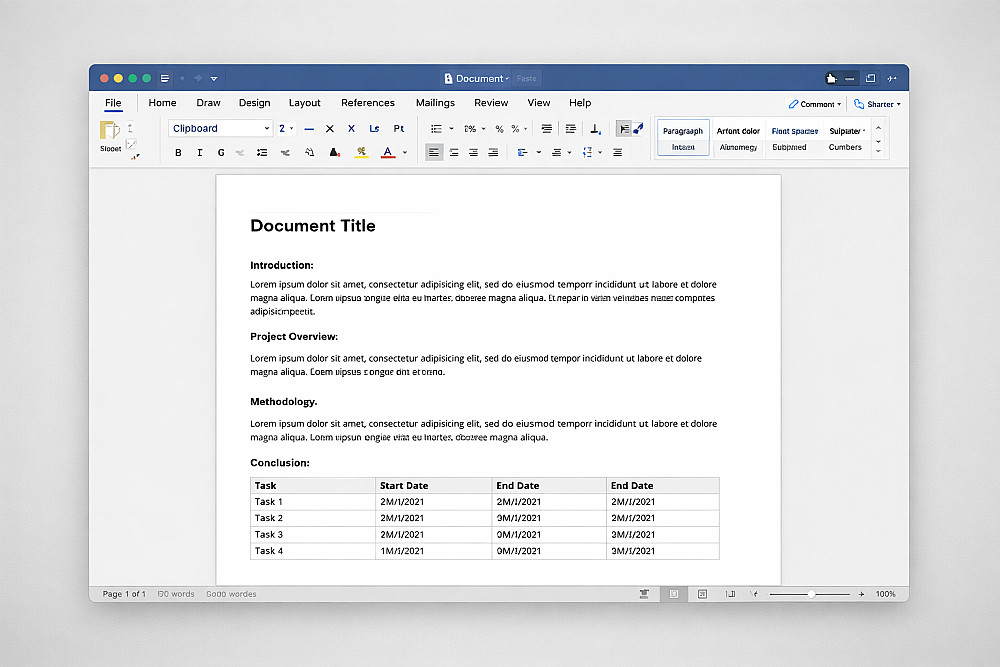Open quick access toolbar dropdown arrow
This screenshot has width=1000, height=667.
click(x=214, y=78)
